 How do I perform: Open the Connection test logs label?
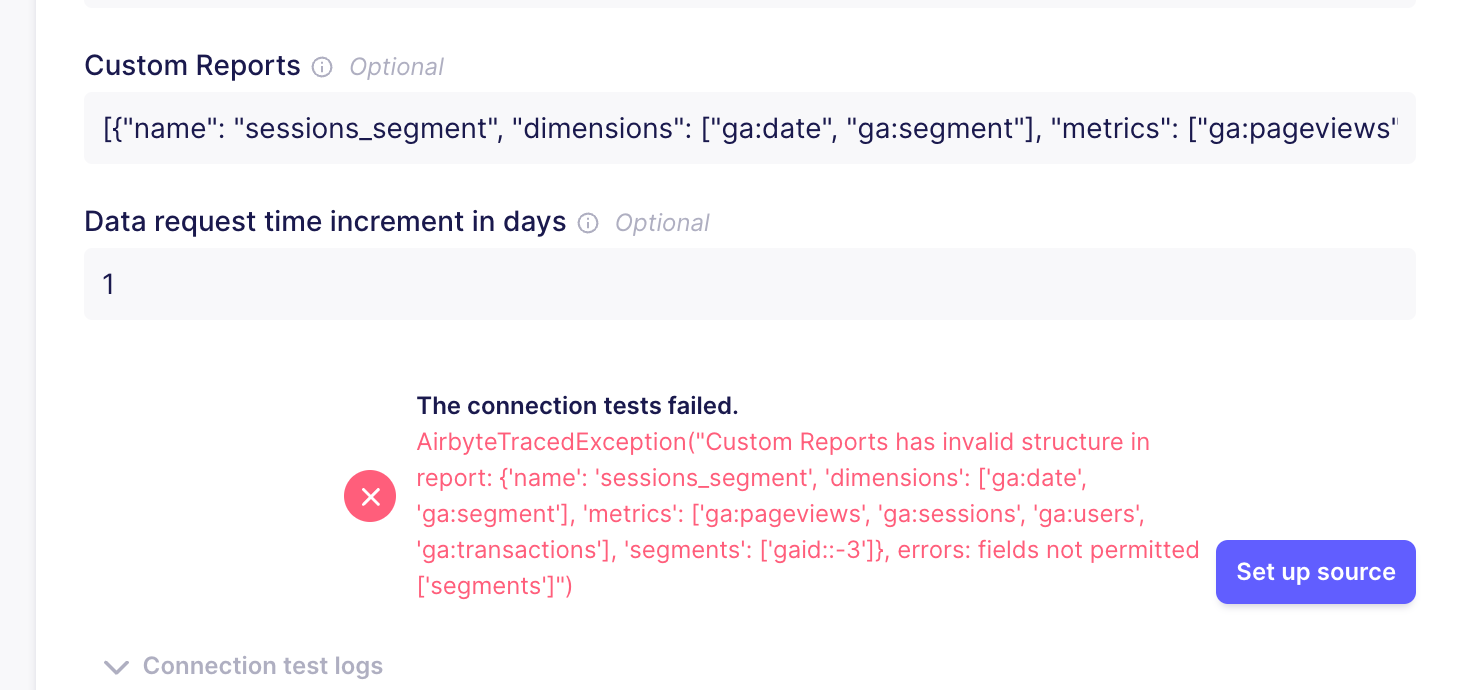coord(262,666)
